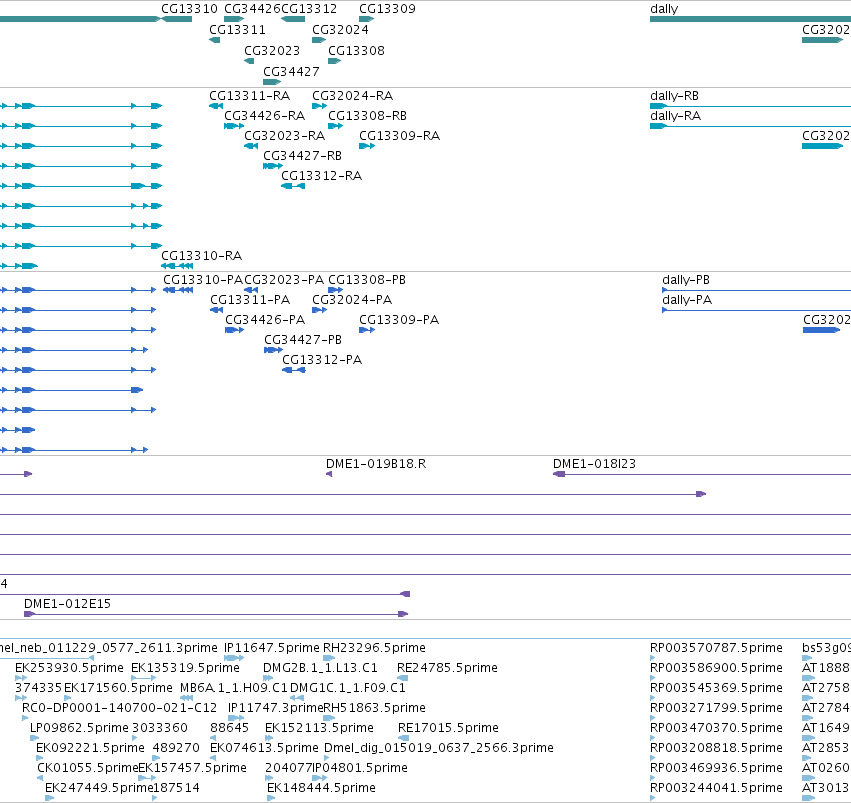Viewport: 851px width, 803px height.
Task: Select transcript CG13312-RA
Action: coord(321,176)
